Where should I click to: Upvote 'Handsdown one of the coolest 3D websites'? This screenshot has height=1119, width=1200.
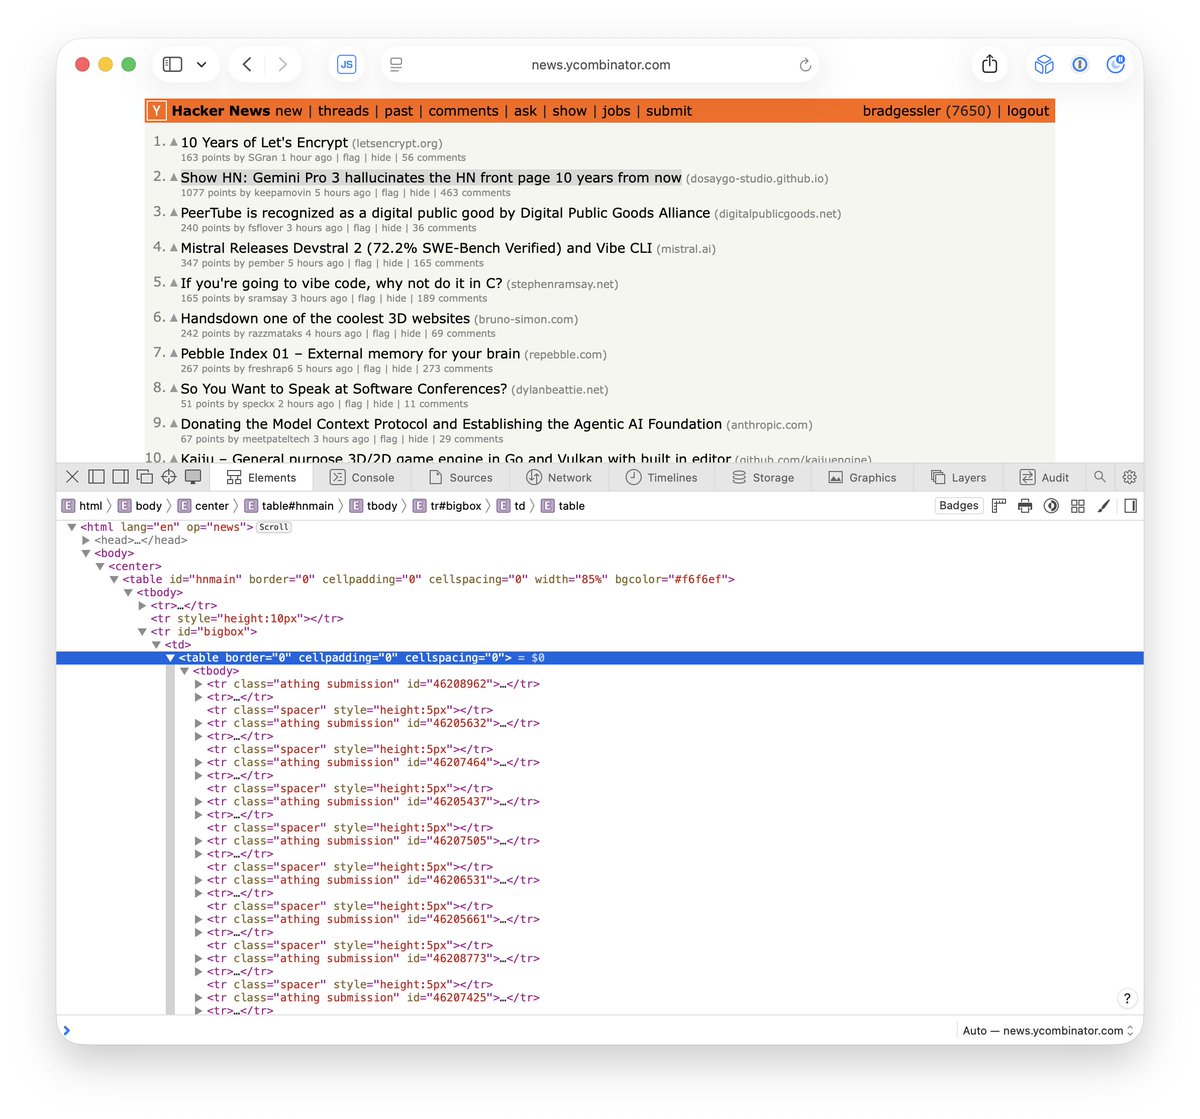(174, 318)
